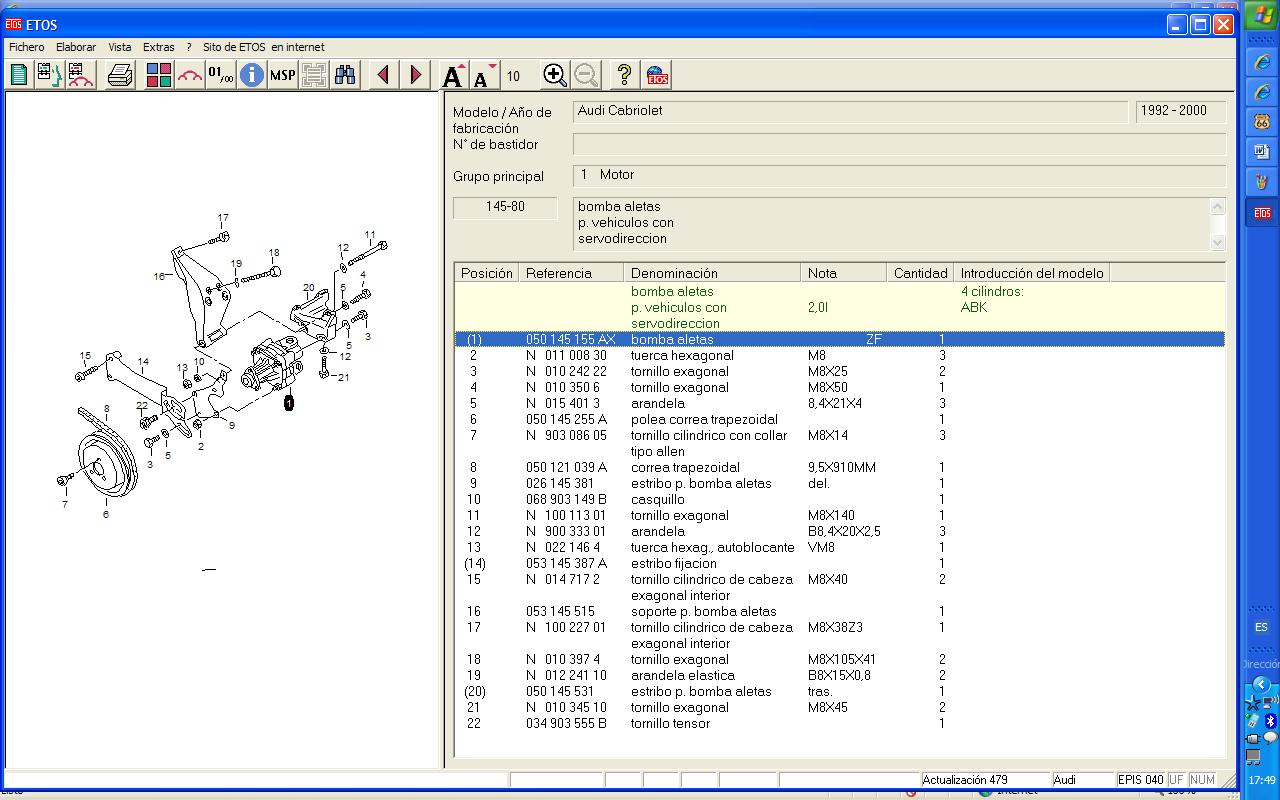The height and width of the screenshot is (800, 1280).
Task: Open the Extras menu
Action: click(x=158, y=47)
